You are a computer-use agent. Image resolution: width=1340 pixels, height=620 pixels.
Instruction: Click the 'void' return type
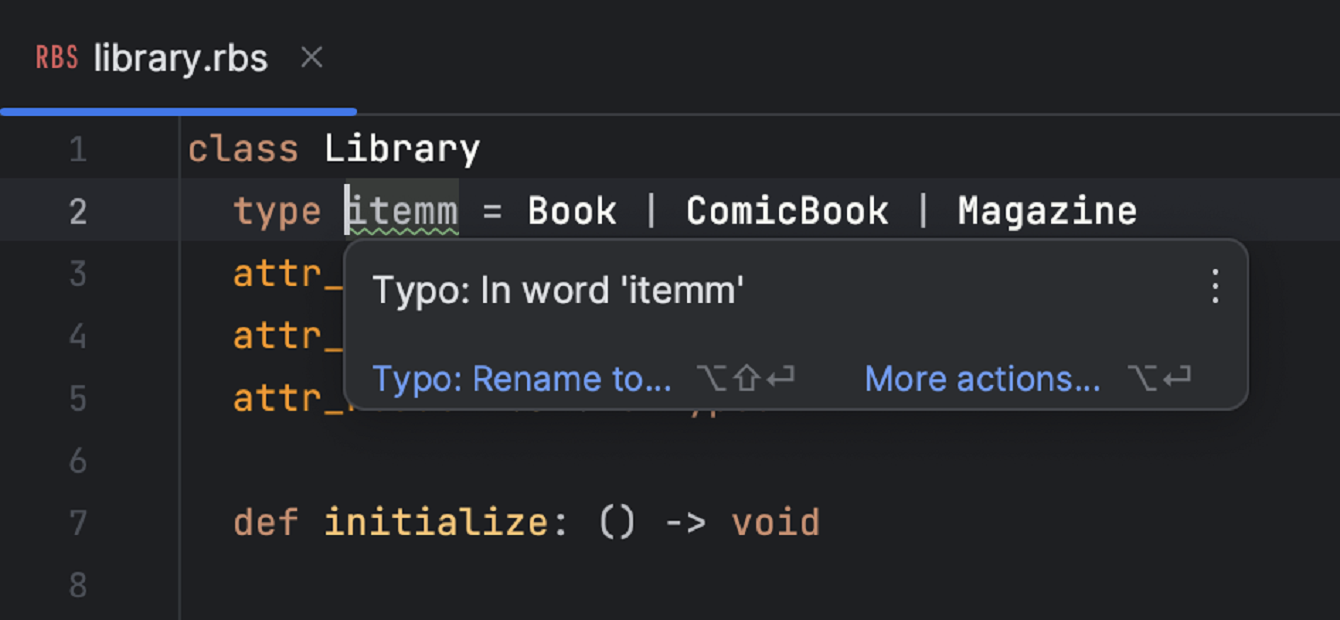pos(775,522)
